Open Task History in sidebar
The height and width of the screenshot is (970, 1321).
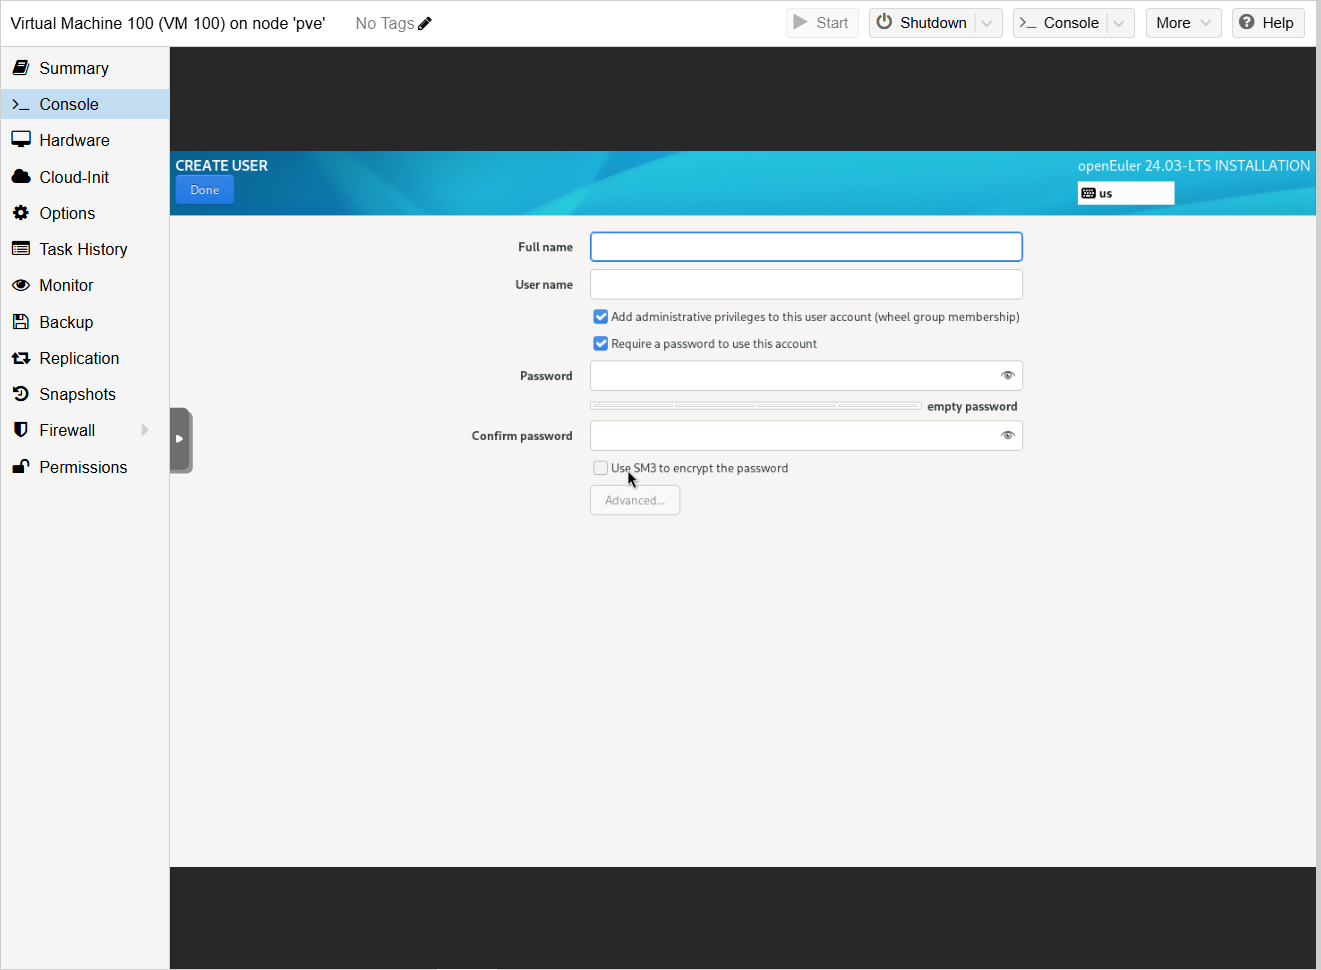83,249
